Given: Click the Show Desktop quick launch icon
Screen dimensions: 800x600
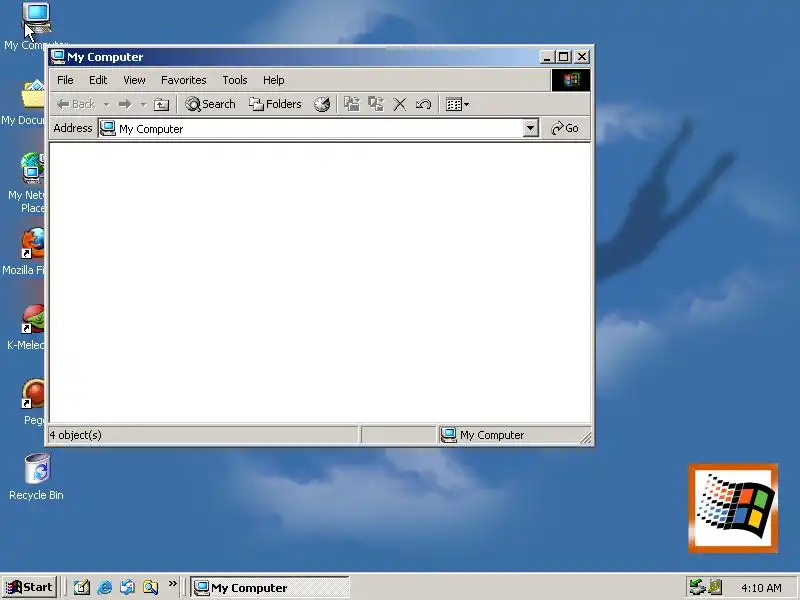Looking at the screenshot, I should click(82, 587).
